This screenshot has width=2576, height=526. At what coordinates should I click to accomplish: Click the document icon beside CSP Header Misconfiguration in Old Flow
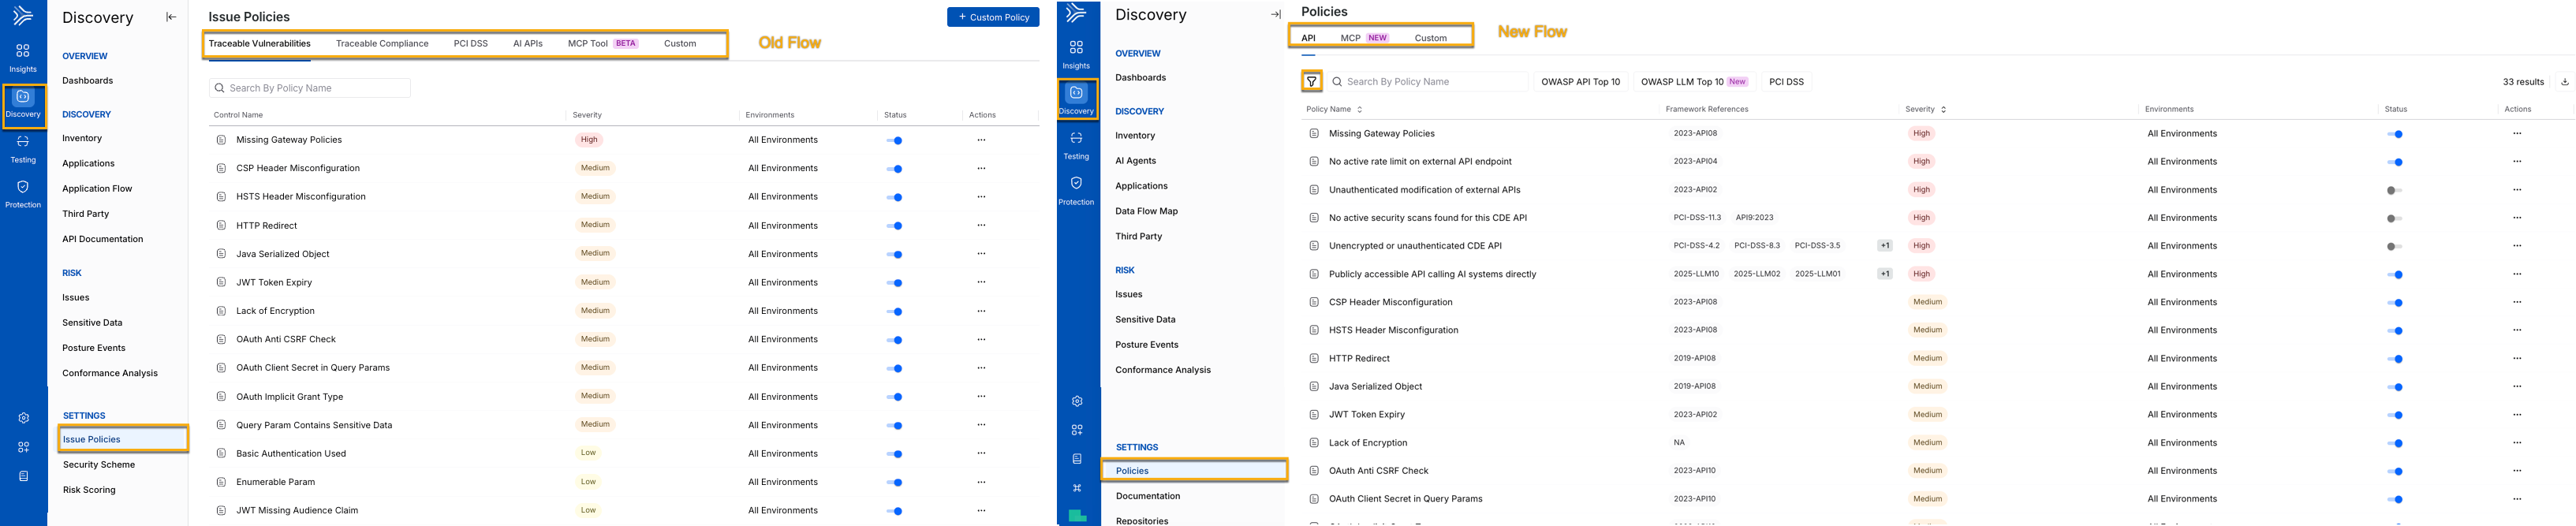[221, 168]
